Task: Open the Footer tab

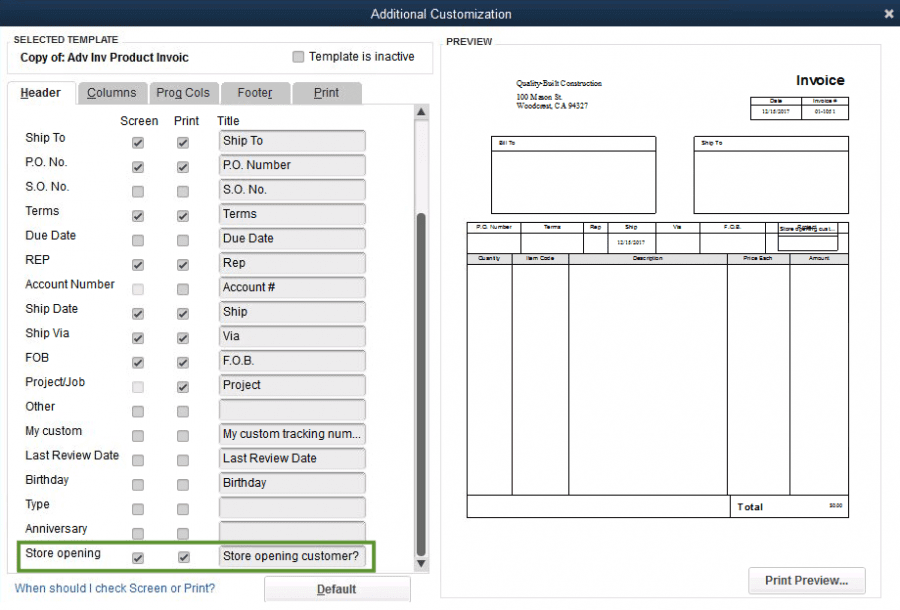Action: [x=255, y=92]
